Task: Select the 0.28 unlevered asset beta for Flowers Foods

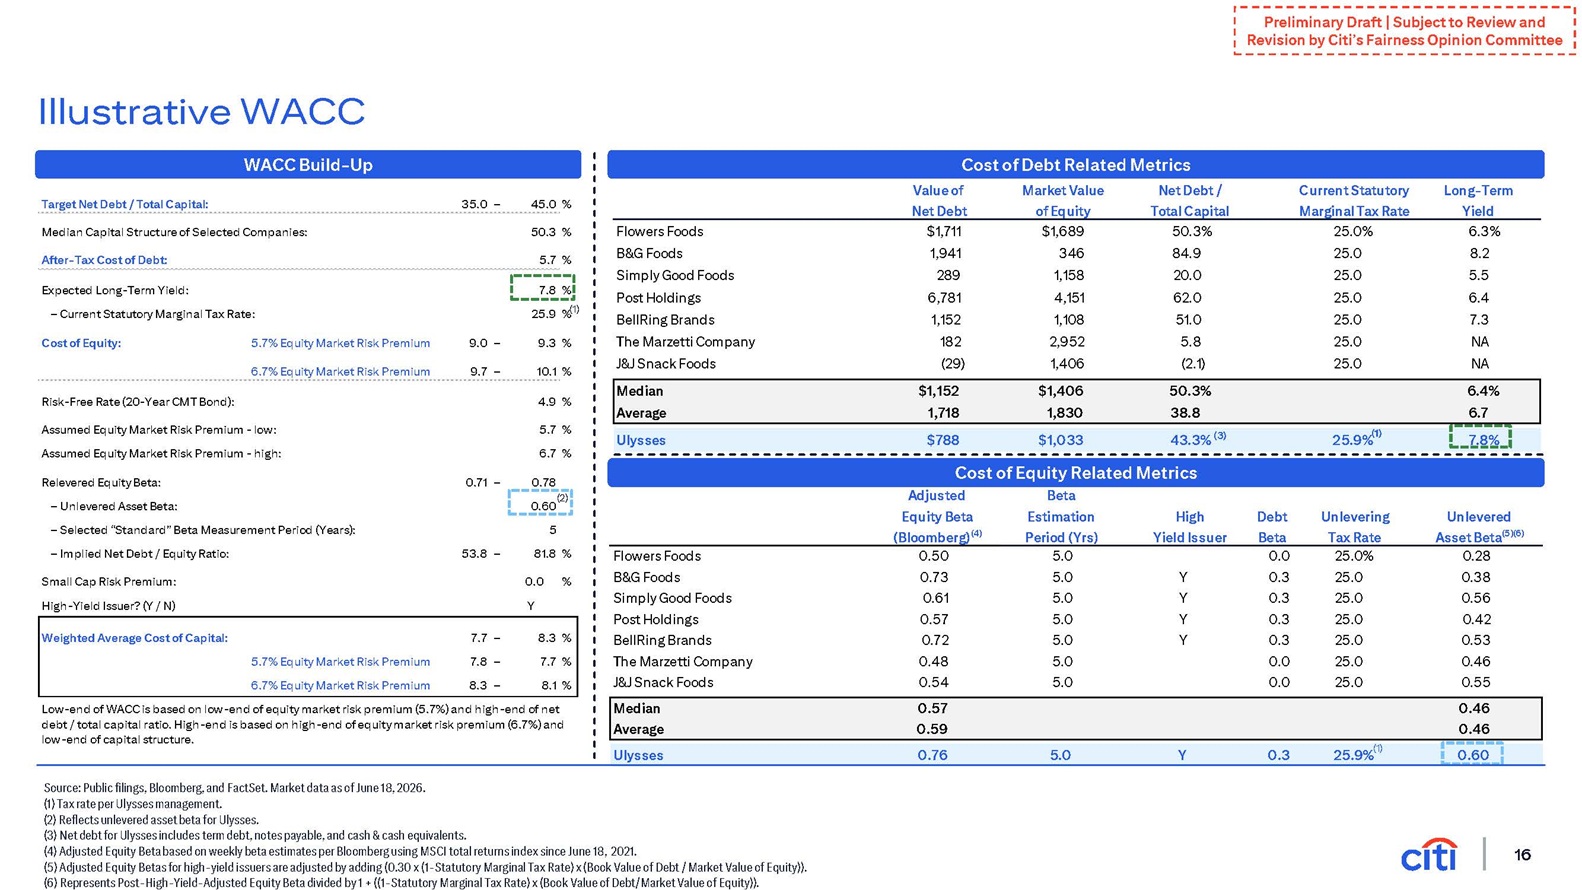Action: point(1476,556)
